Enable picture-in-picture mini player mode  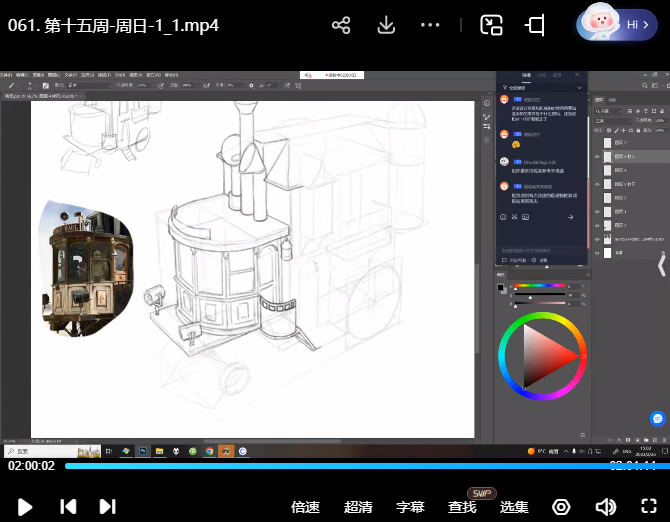491,25
